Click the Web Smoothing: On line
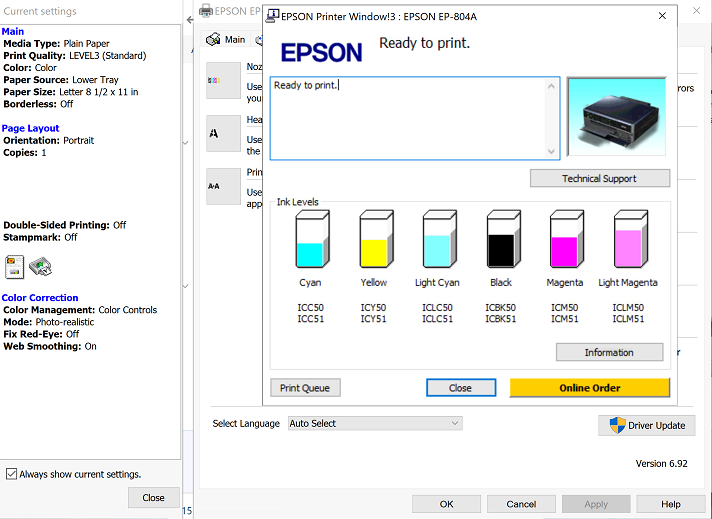 point(50,346)
